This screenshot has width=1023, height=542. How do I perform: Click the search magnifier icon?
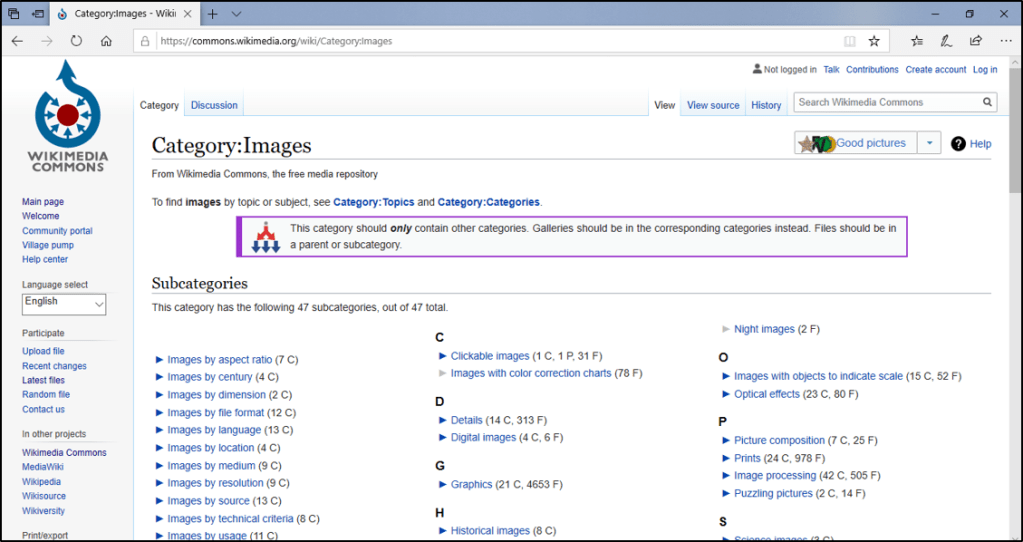pyautogui.click(x=987, y=102)
